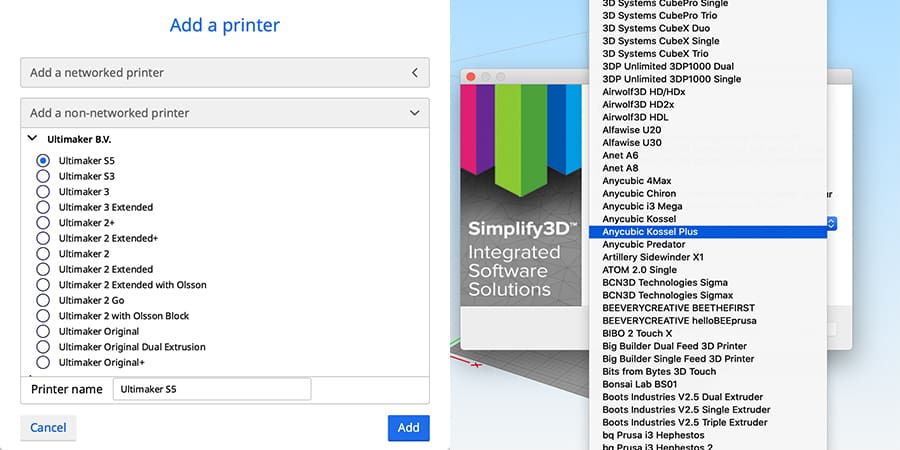Select Anycubic i3 Mega entry

708,206
